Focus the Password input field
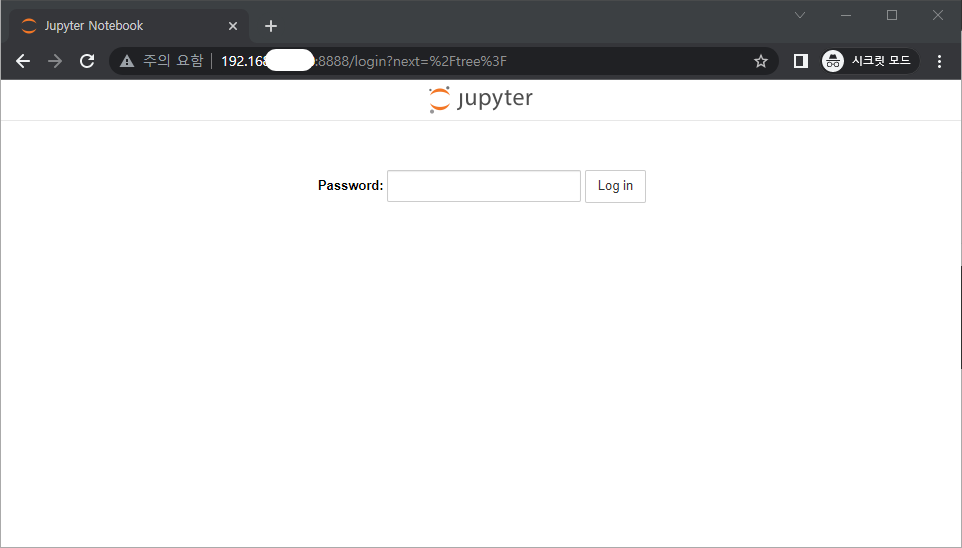The image size is (962, 548). pos(483,186)
